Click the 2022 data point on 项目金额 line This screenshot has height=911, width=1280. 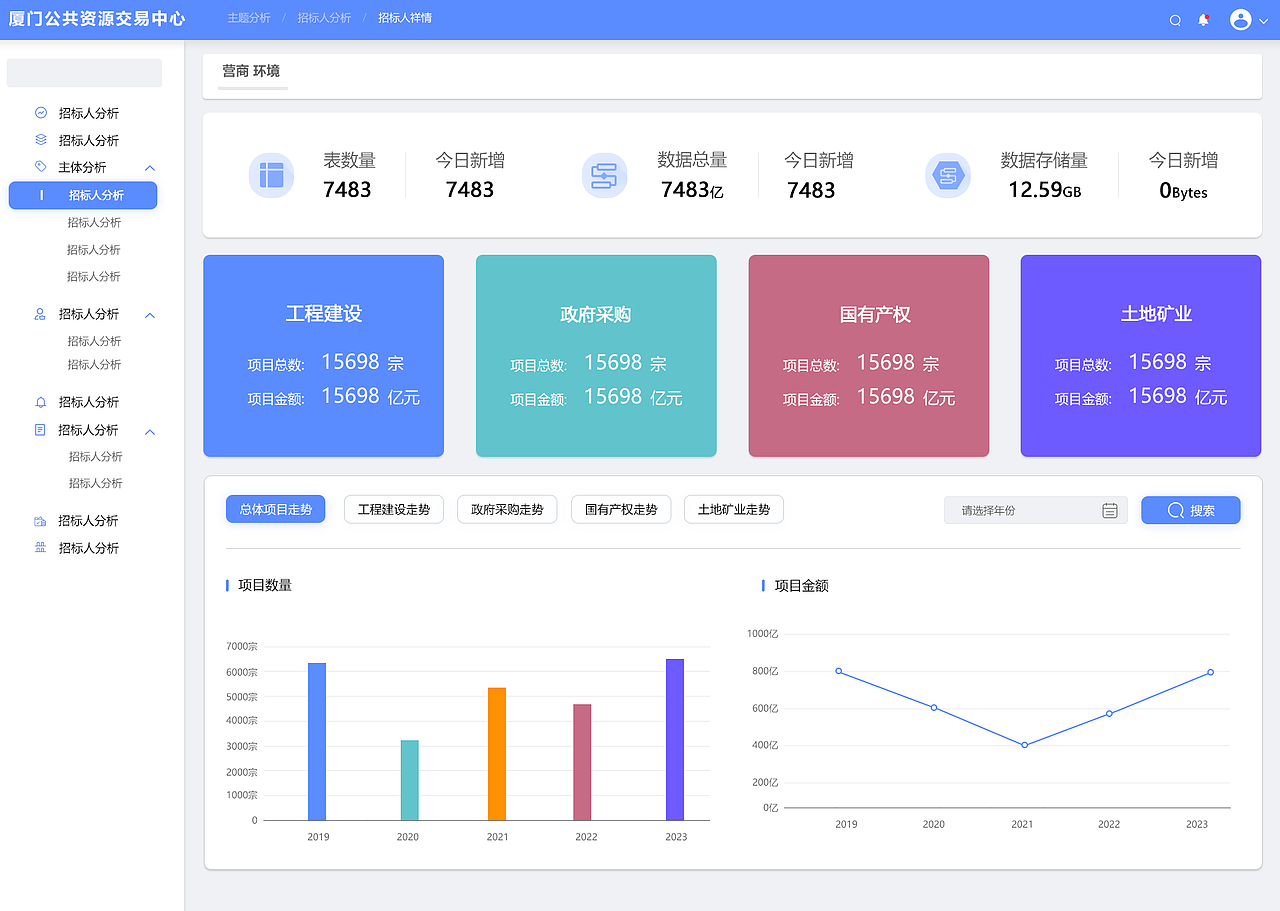(1109, 713)
